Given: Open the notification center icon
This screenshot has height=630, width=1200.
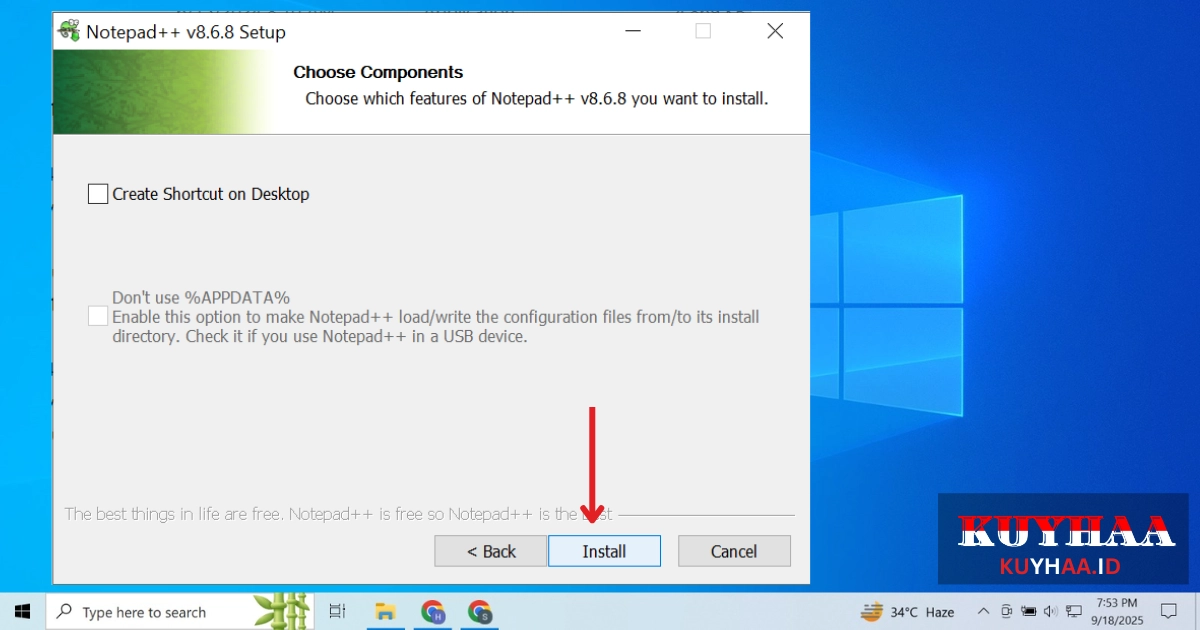Looking at the screenshot, I should (x=1168, y=611).
